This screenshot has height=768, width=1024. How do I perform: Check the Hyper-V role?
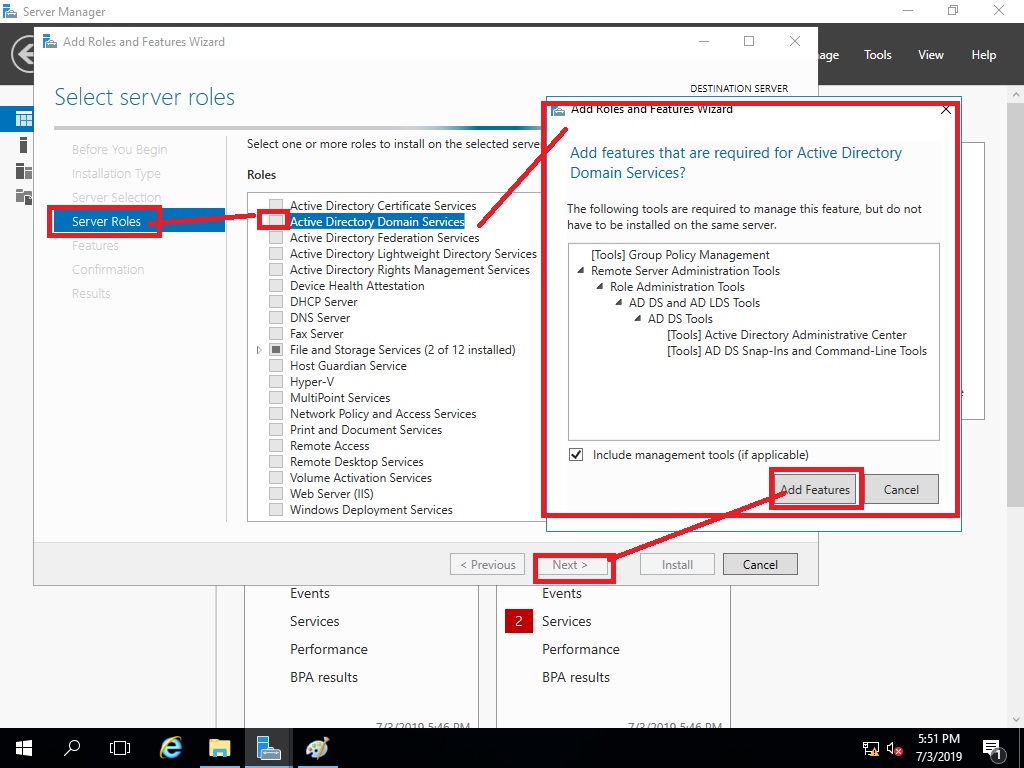pos(276,381)
